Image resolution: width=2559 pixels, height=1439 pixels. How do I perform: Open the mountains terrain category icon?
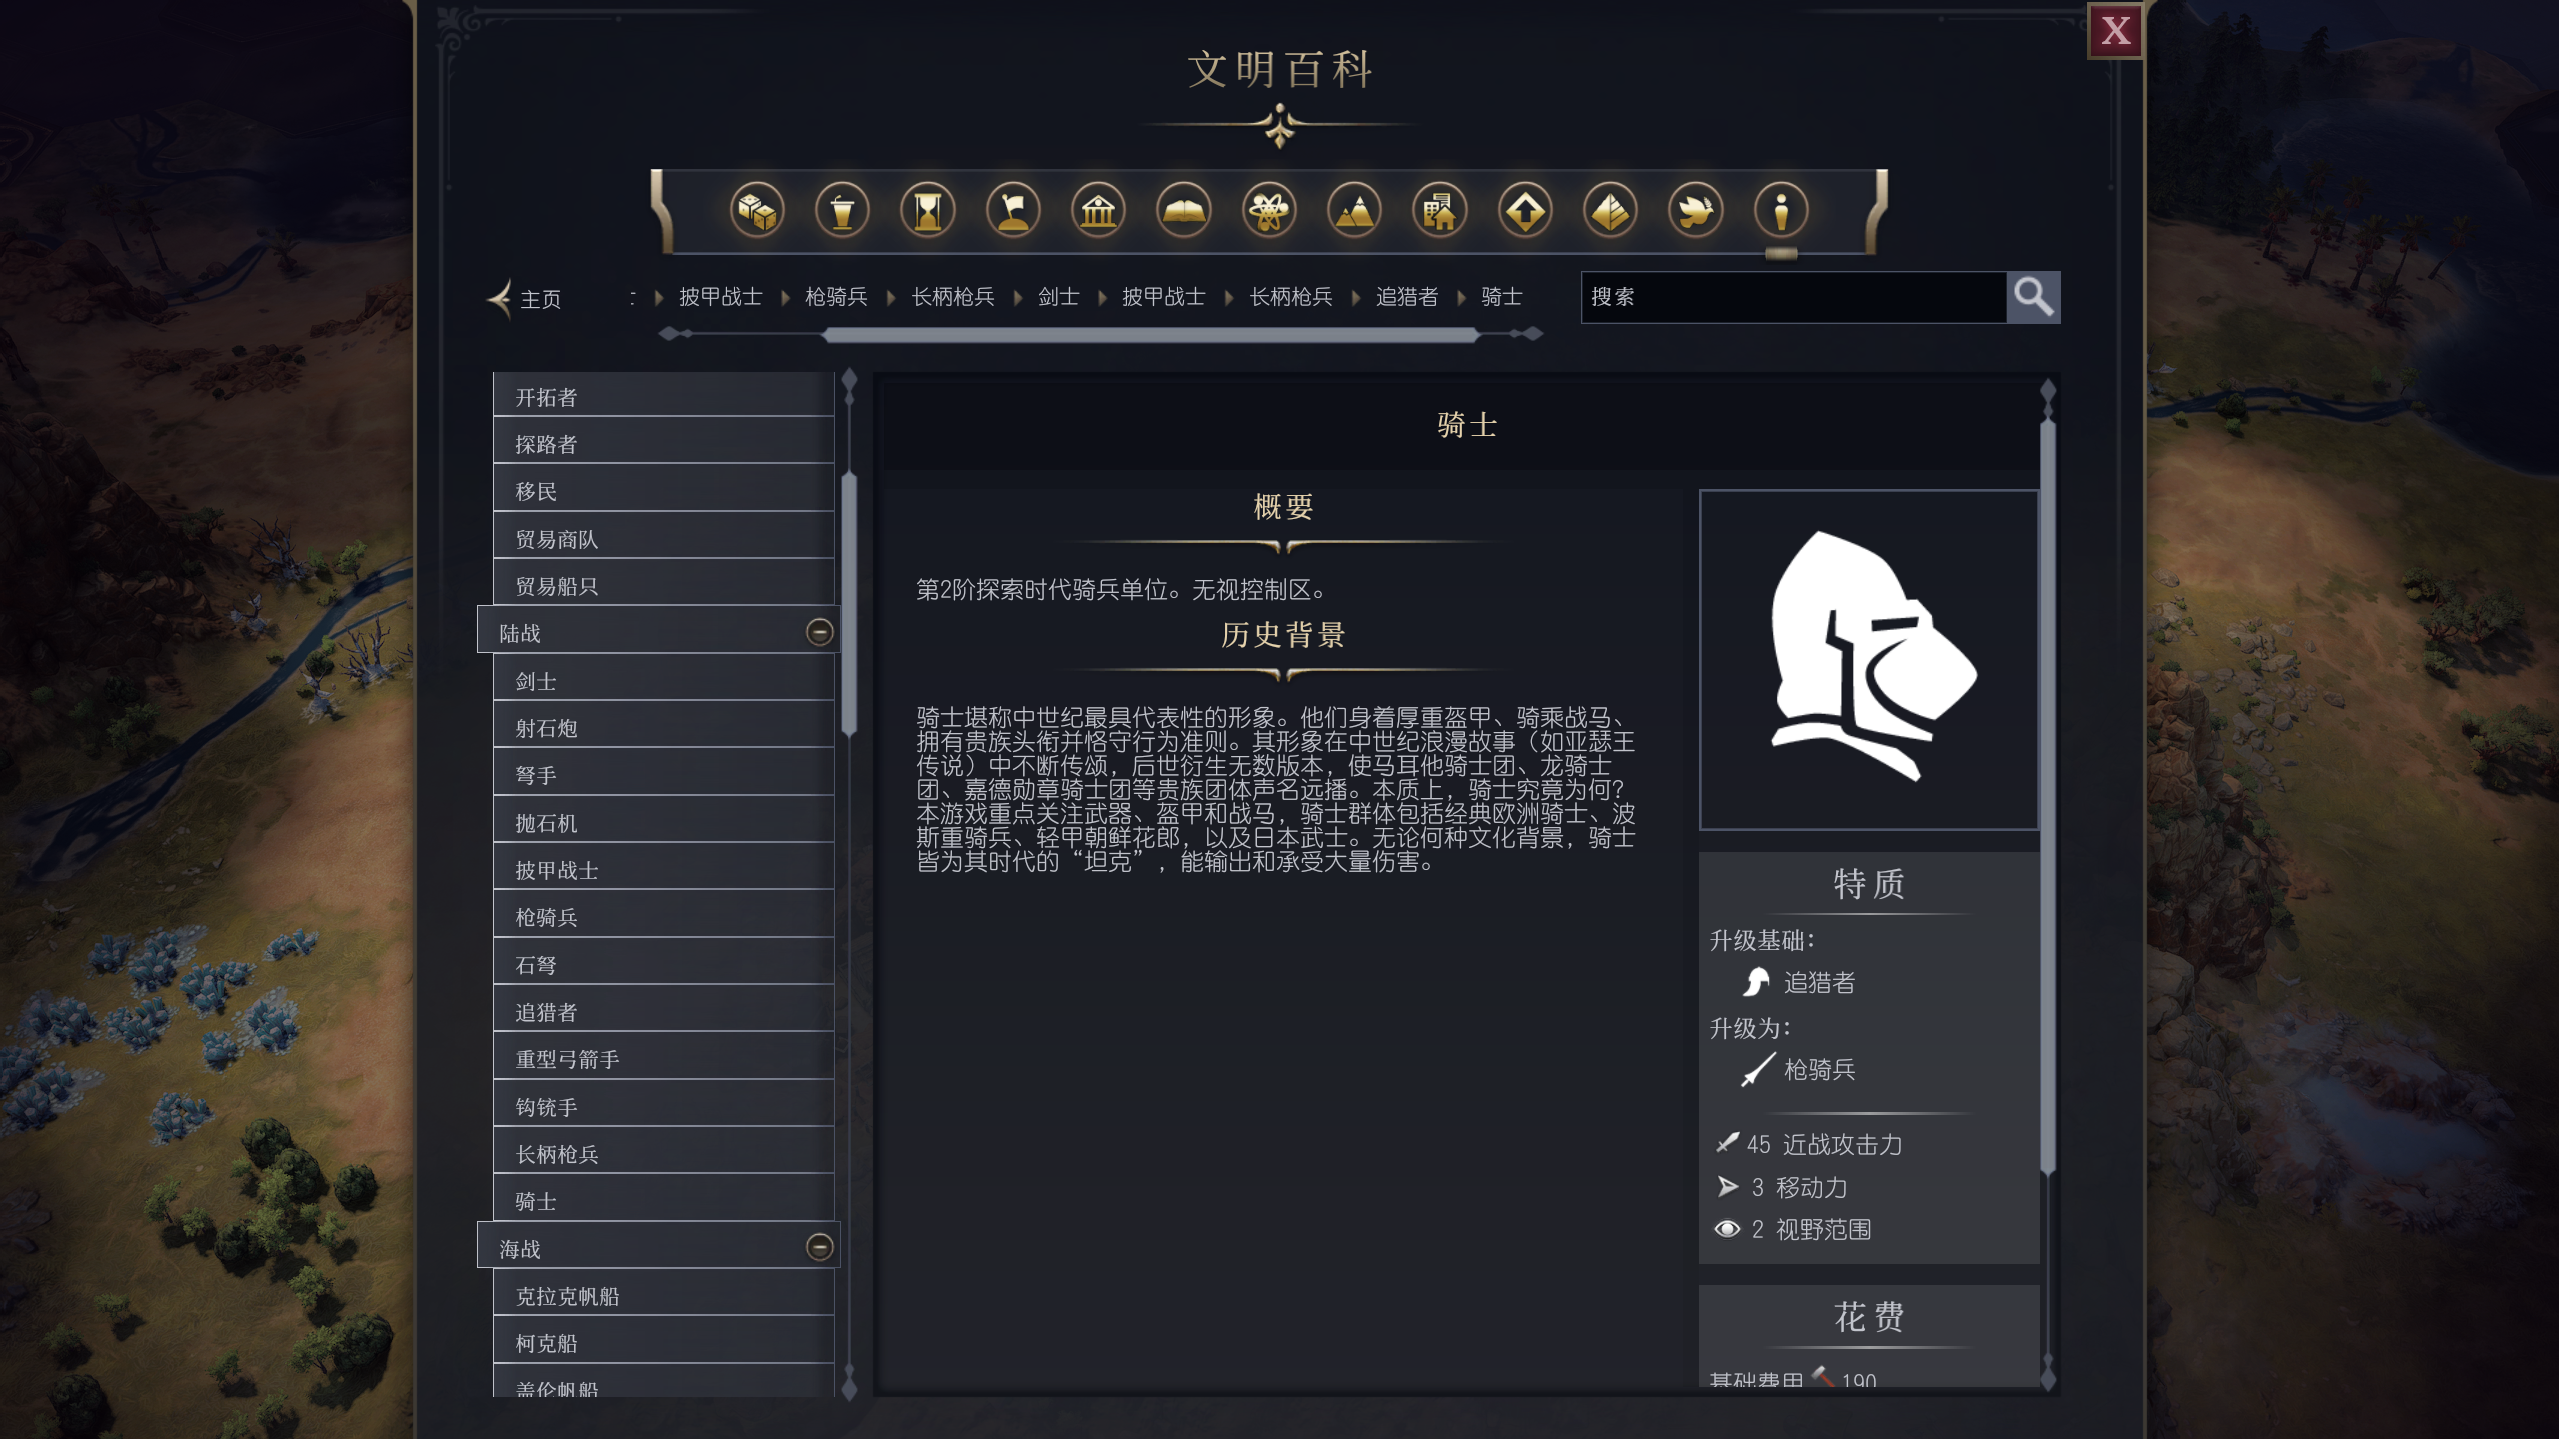[1354, 211]
